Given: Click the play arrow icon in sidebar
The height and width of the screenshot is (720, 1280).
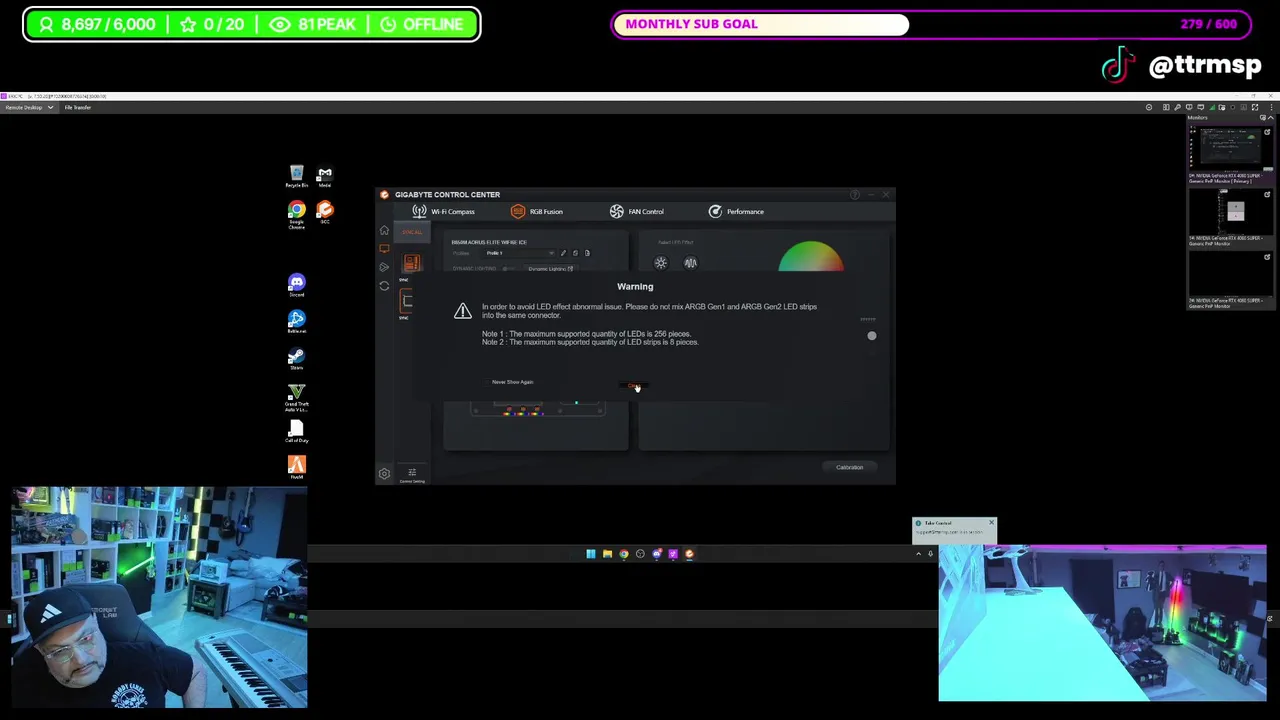Looking at the screenshot, I should (x=384, y=267).
